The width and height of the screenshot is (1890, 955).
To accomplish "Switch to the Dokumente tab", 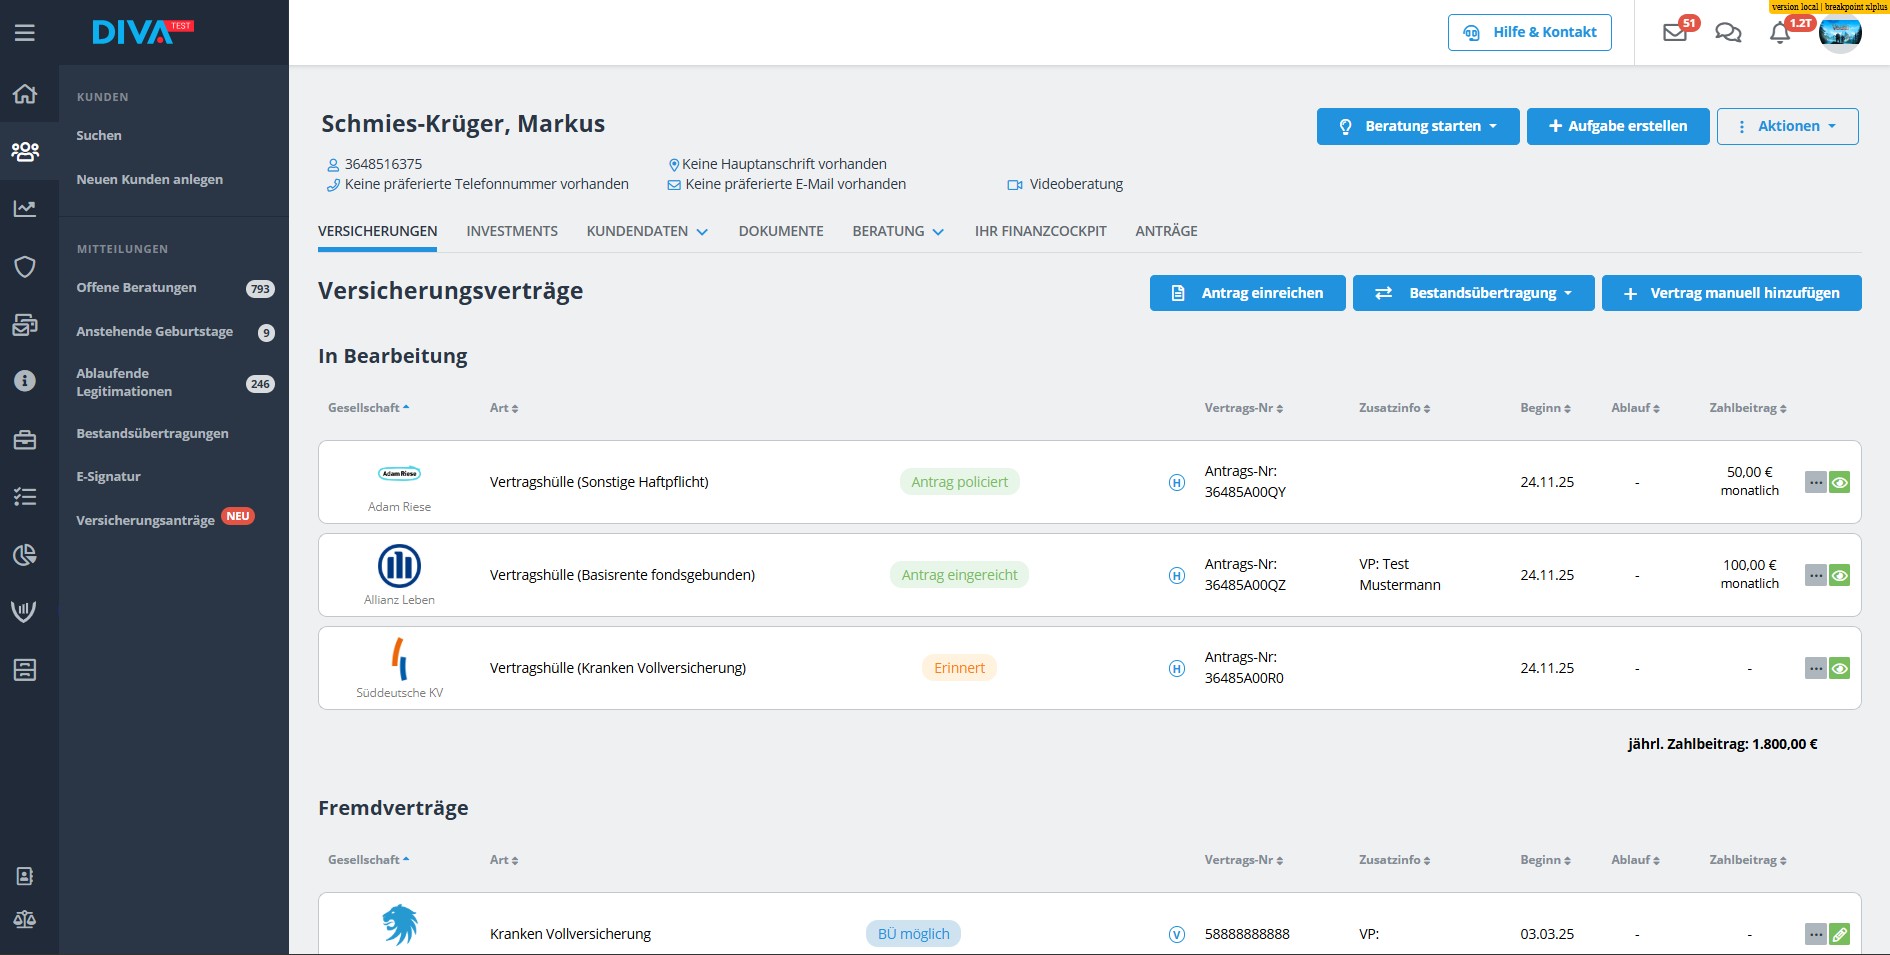I will (781, 231).
